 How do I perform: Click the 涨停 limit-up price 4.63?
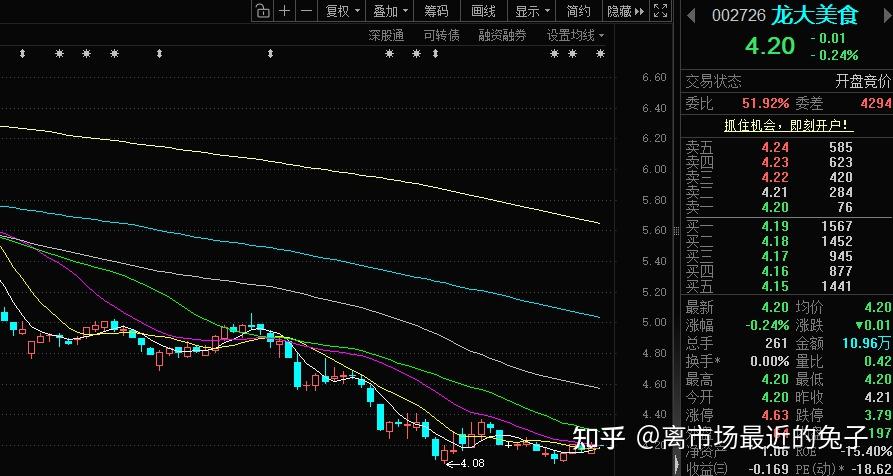pyautogui.click(x=777, y=415)
